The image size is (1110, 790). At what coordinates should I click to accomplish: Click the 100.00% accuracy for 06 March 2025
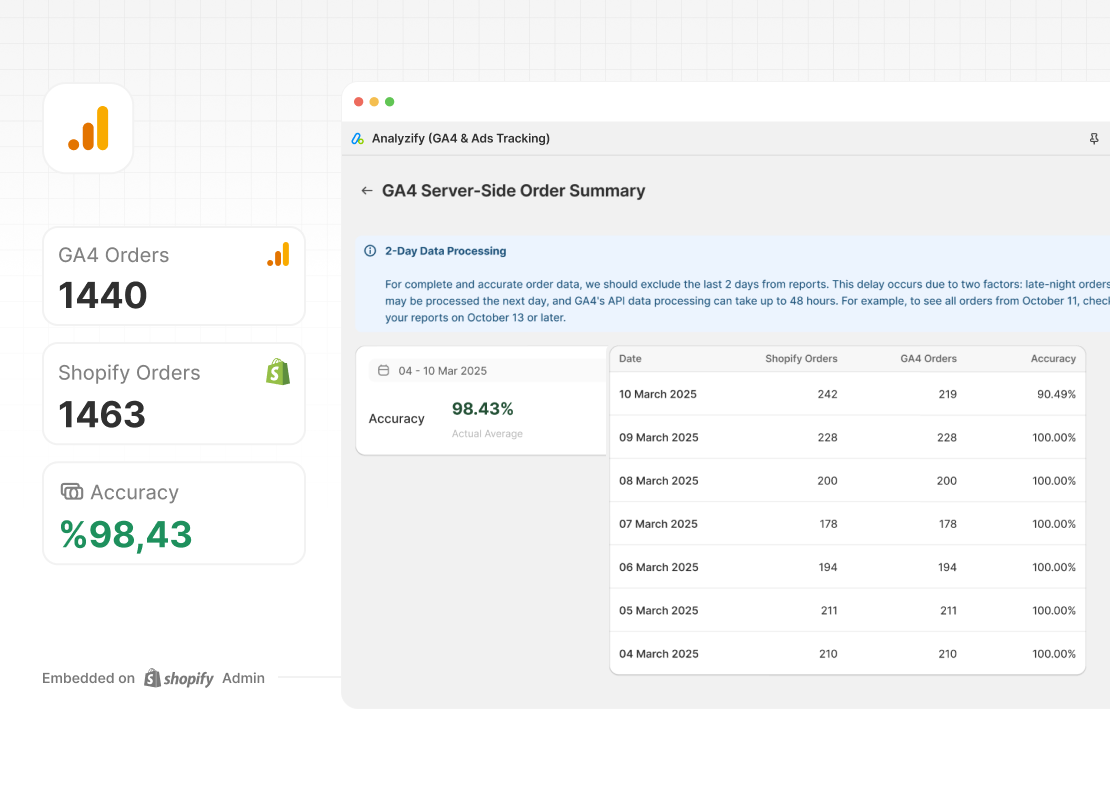tap(1054, 567)
